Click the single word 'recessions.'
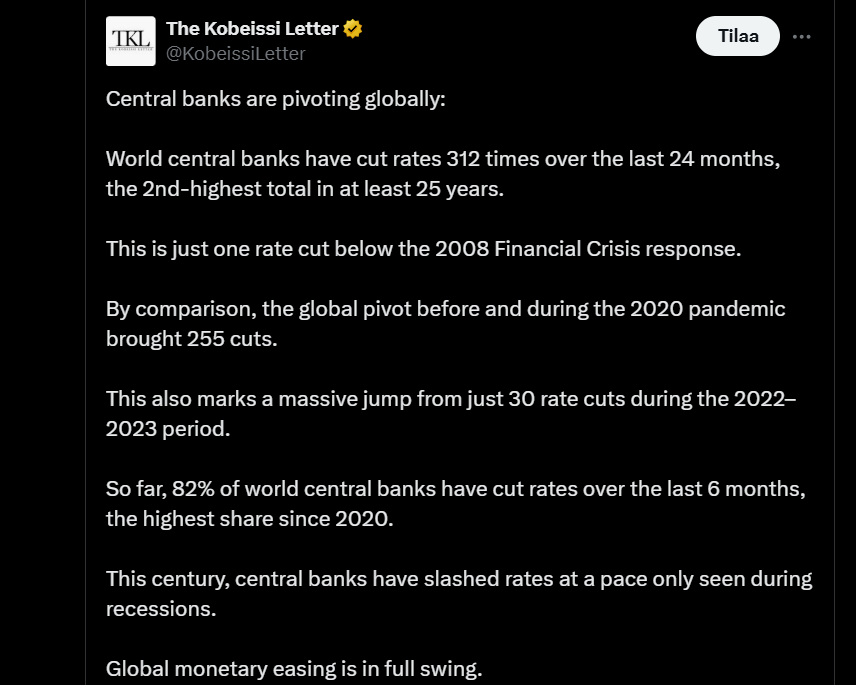This screenshot has width=856, height=685. (160, 608)
